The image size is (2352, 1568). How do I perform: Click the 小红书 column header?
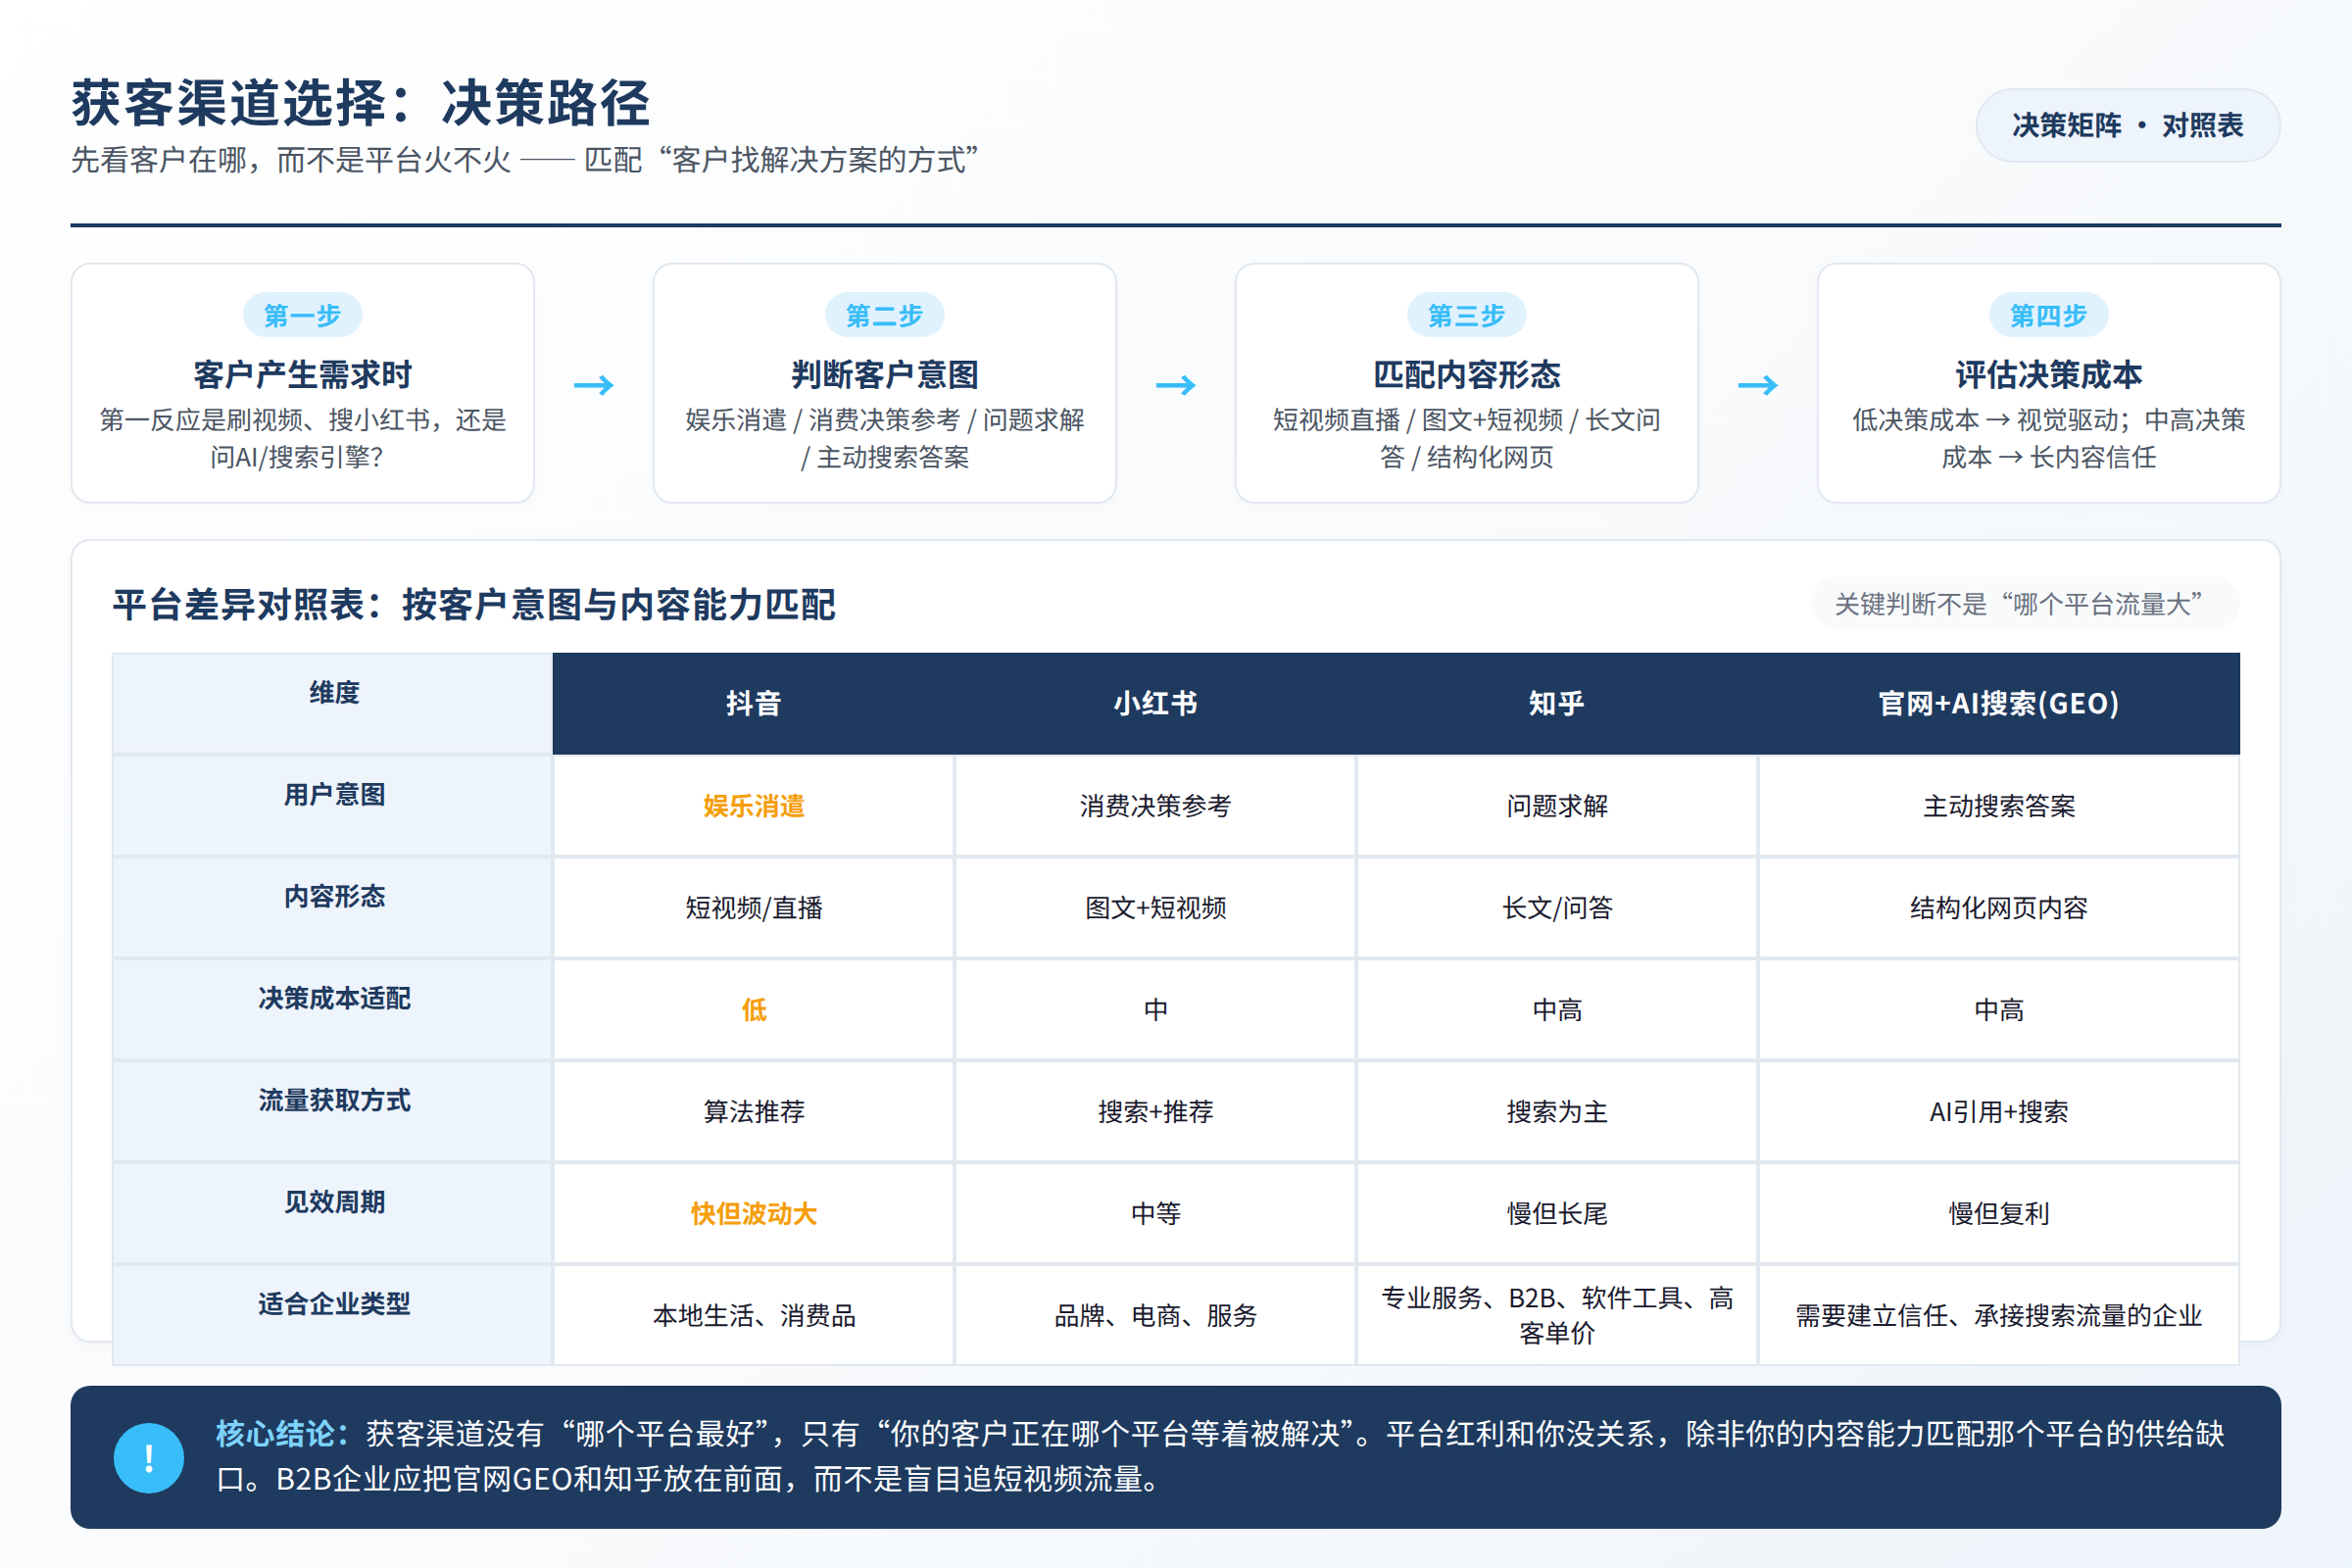click(1155, 703)
